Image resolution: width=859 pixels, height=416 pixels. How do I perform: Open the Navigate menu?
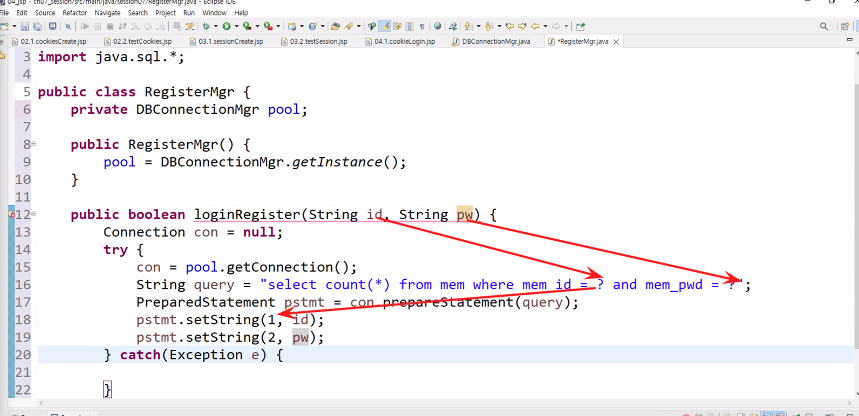click(107, 12)
